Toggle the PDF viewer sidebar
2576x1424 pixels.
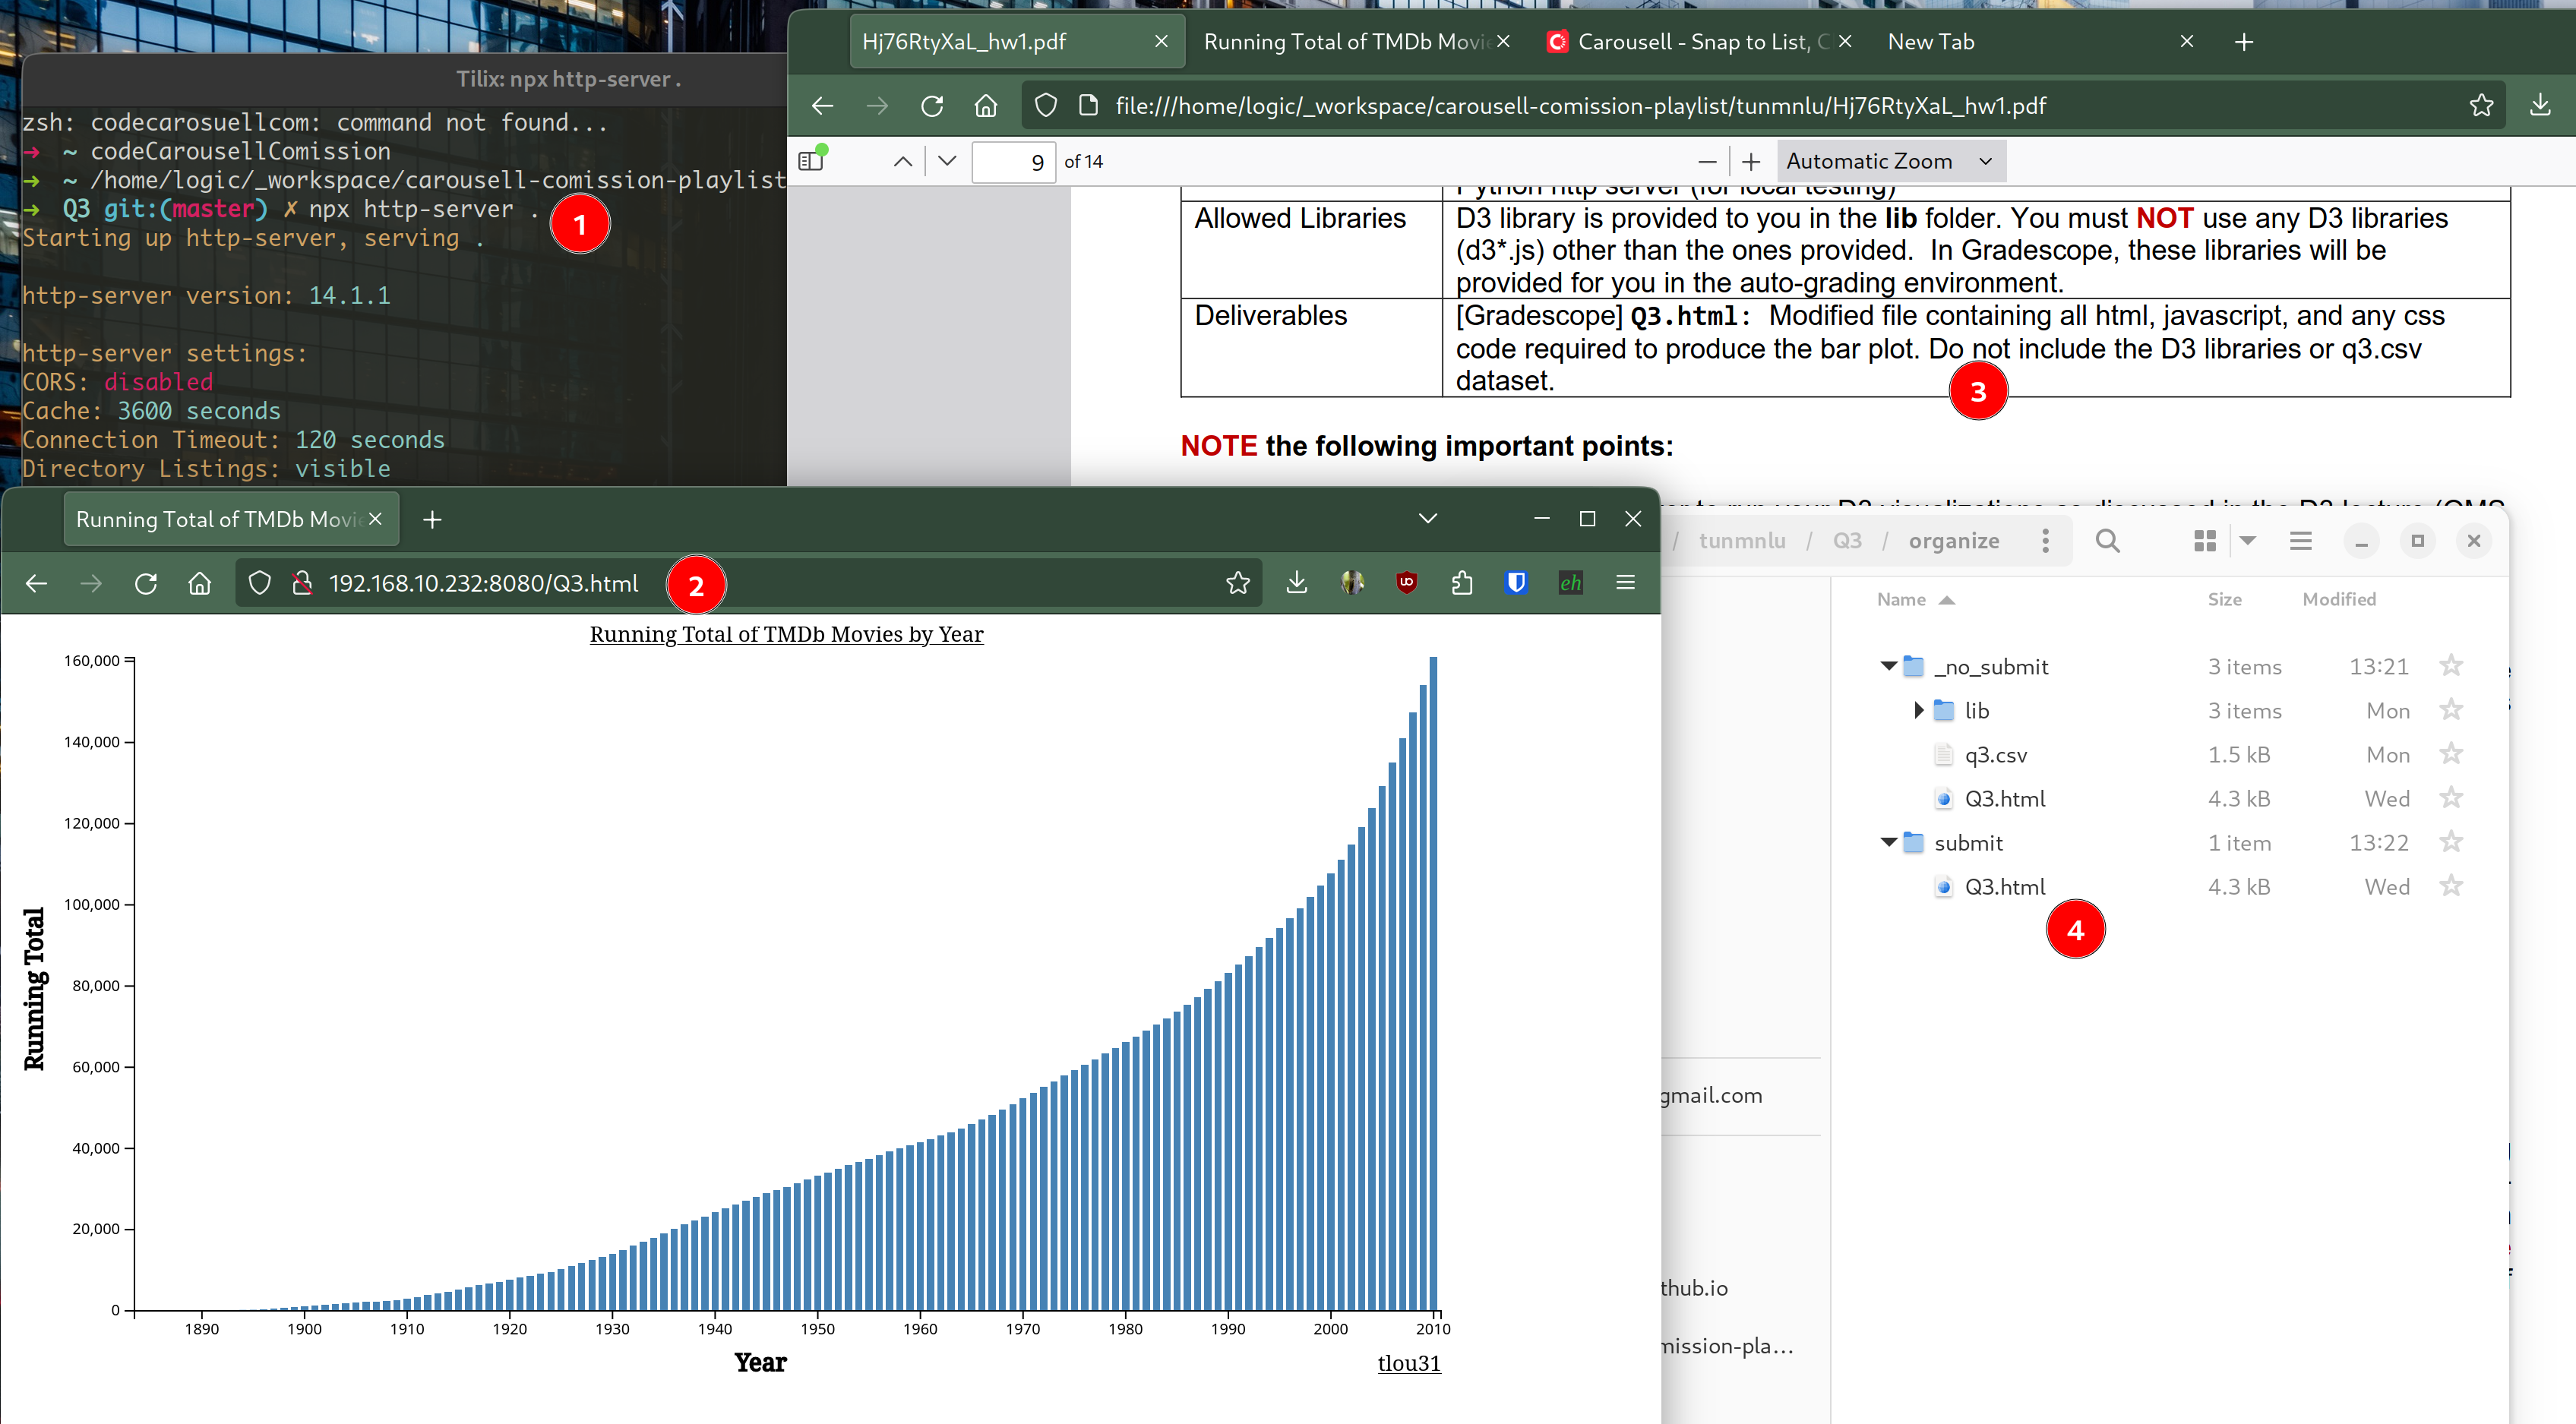pos(811,161)
